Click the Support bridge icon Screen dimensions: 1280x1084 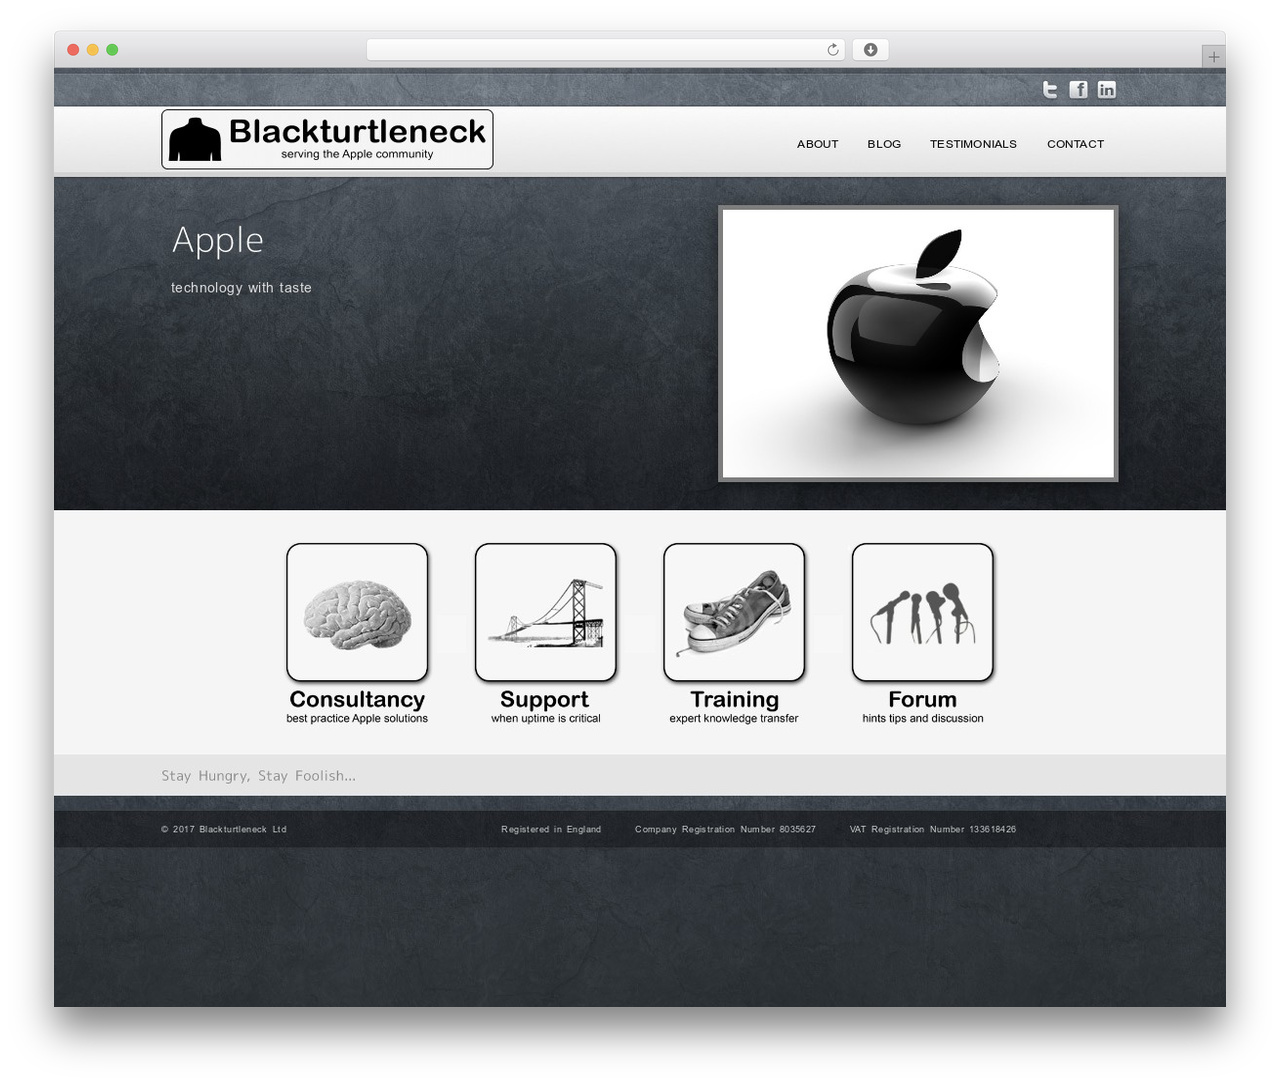(545, 612)
